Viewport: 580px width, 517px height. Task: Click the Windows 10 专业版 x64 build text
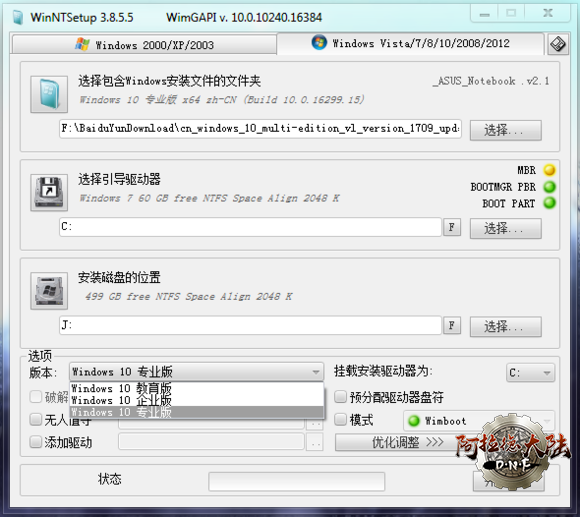point(222,99)
